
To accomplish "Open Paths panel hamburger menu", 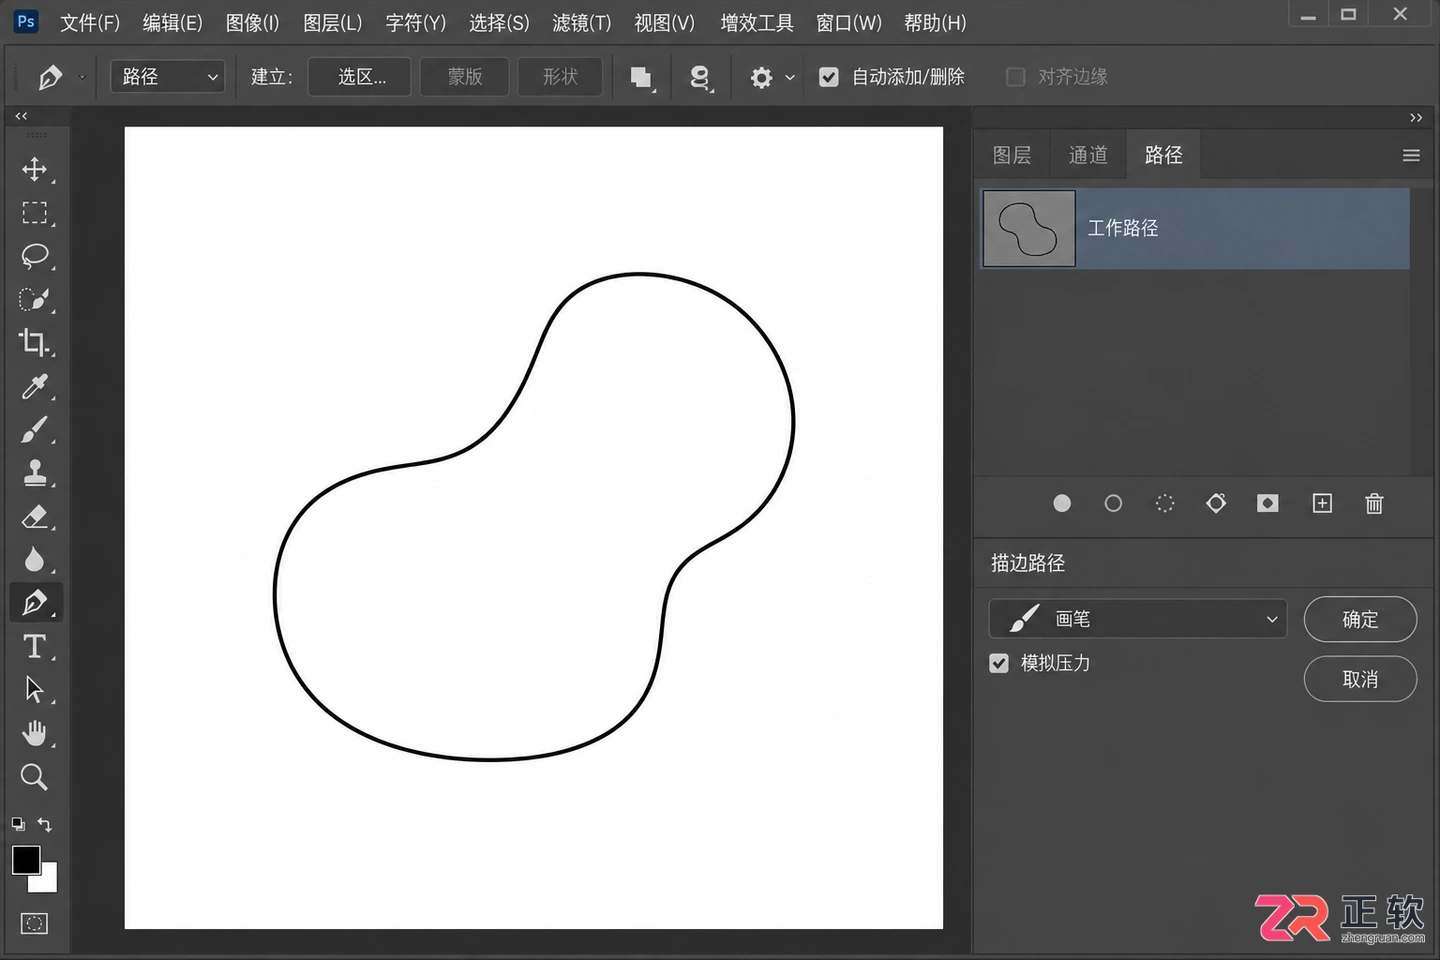I will click(x=1411, y=155).
